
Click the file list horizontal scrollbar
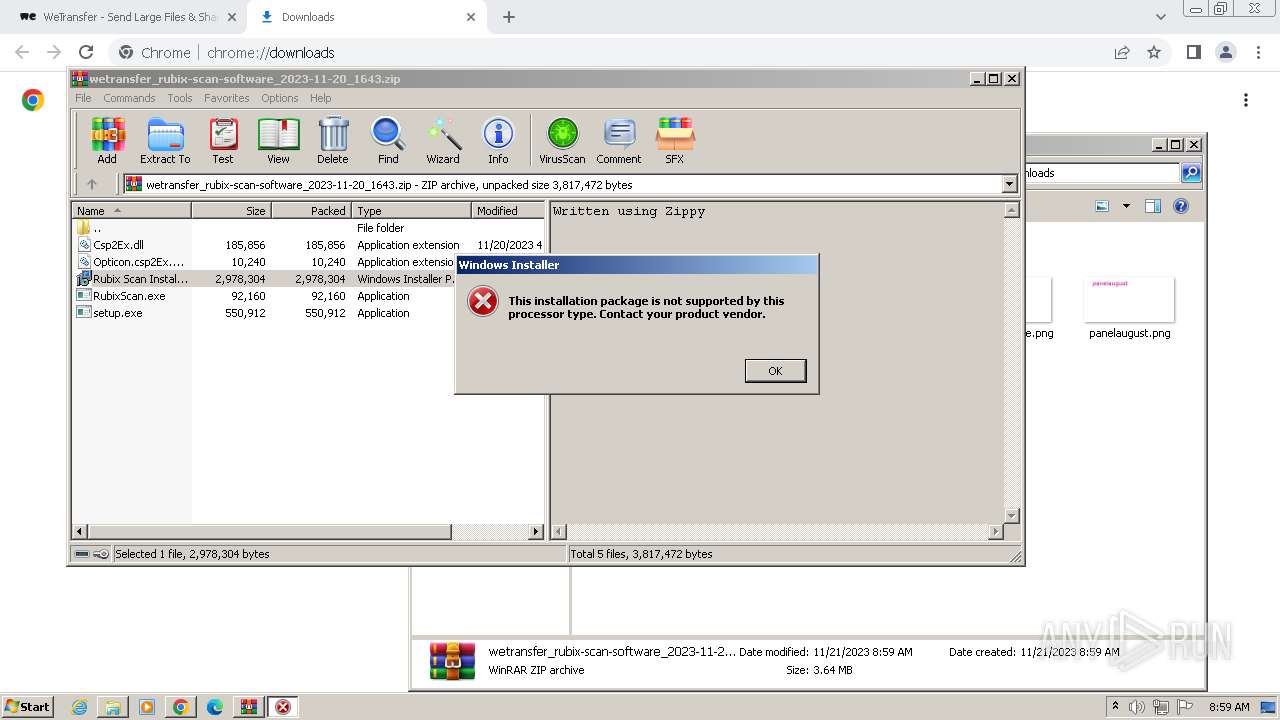click(270, 532)
